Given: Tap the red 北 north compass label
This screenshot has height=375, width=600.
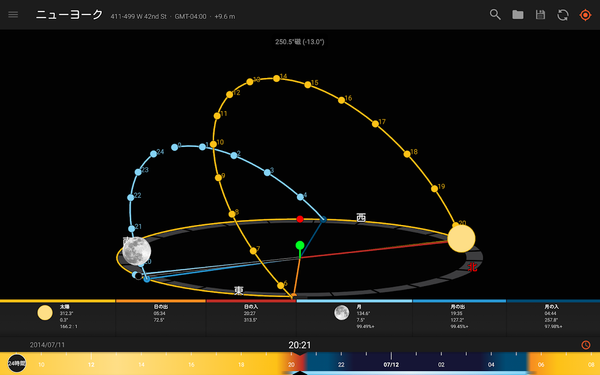Looking at the screenshot, I should pyautogui.click(x=473, y=267).
